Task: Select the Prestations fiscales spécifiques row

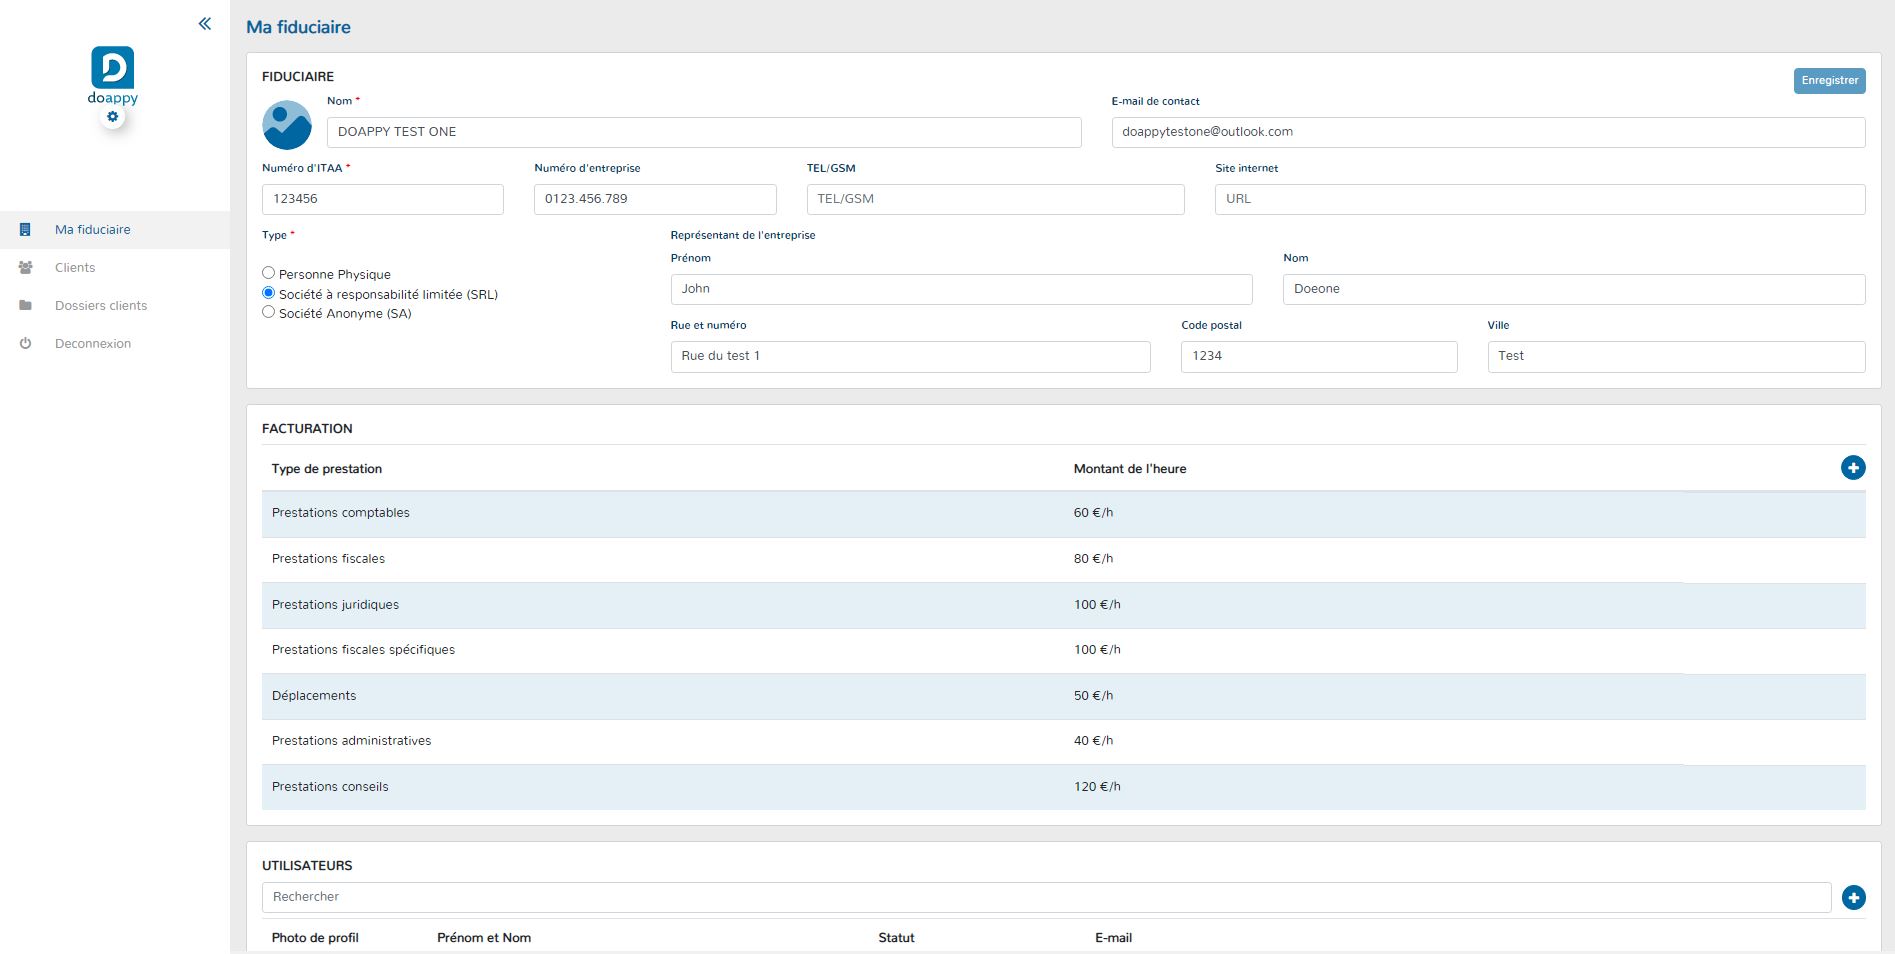Action: [x=1063, y=650]
